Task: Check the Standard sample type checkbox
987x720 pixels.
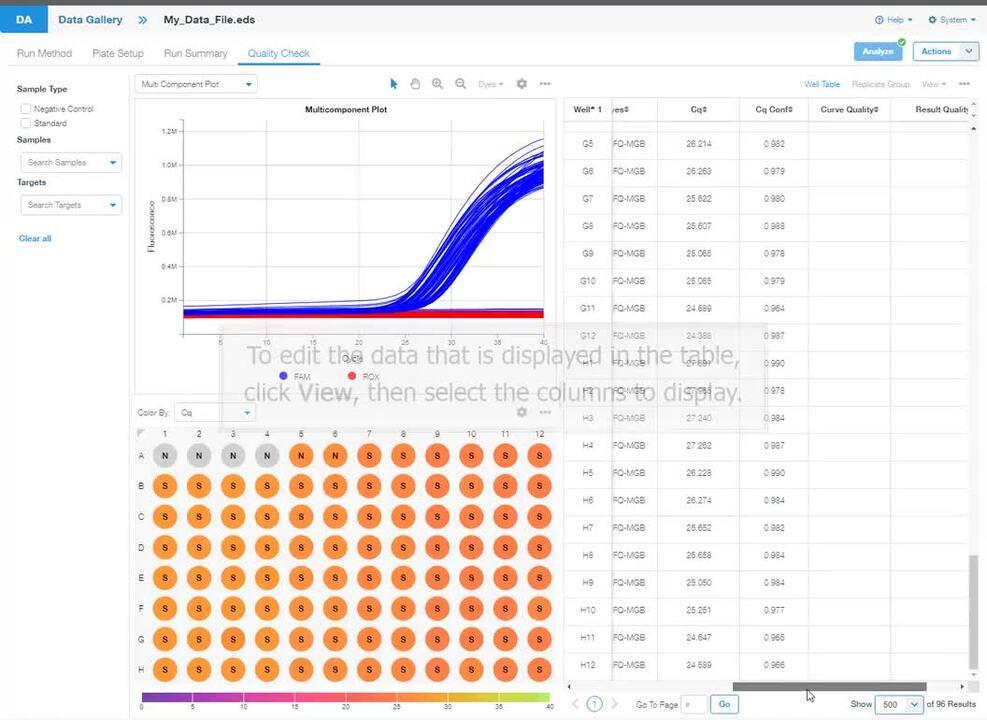Action: [x=26, y=123]
